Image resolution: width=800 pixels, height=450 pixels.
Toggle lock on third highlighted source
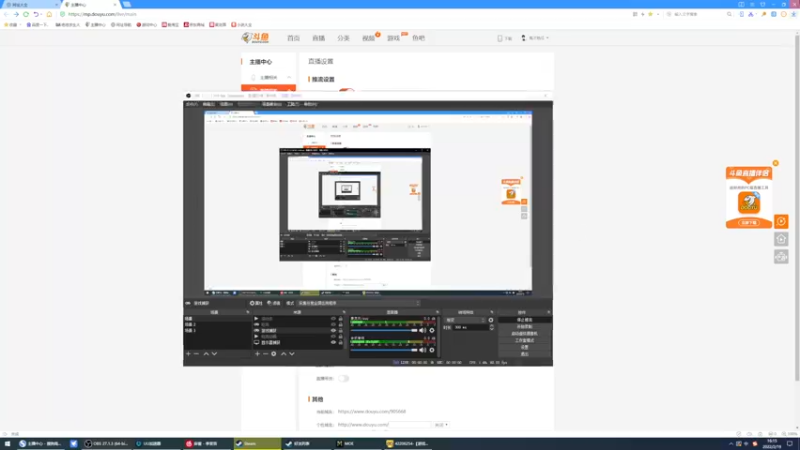coord(341,331)
